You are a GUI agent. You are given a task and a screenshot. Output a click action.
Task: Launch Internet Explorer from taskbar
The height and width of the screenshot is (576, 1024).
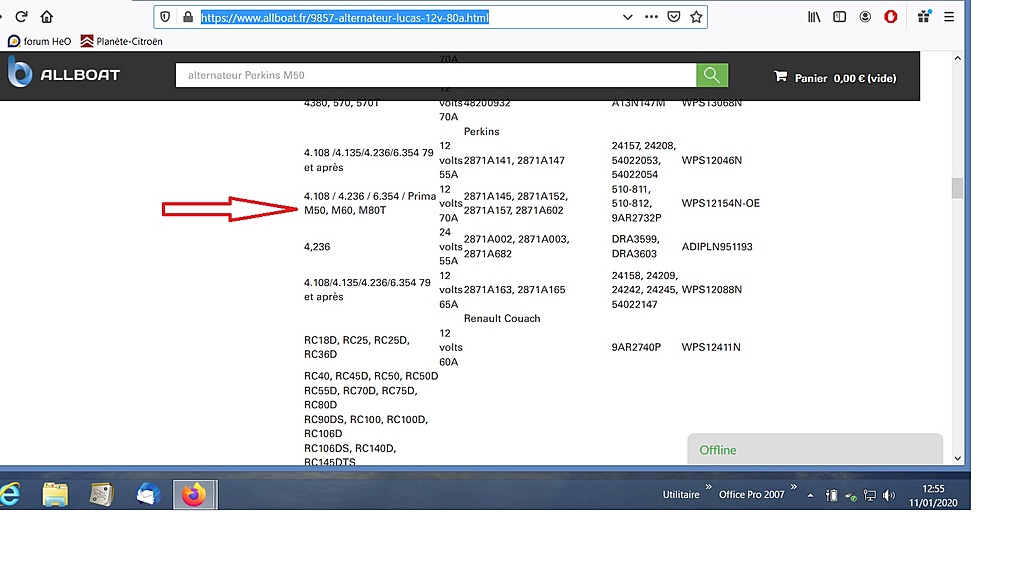tap(9, 494)
